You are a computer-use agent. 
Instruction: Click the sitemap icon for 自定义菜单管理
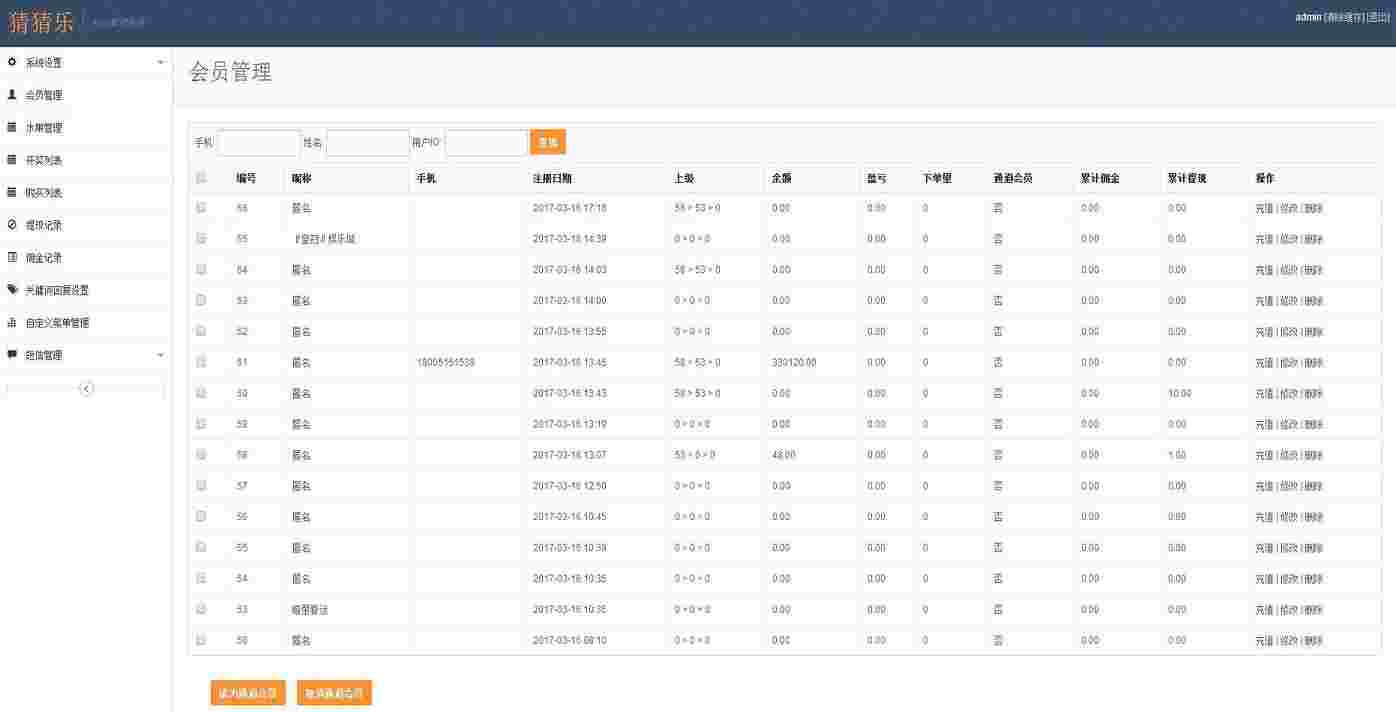coord(12,323)
